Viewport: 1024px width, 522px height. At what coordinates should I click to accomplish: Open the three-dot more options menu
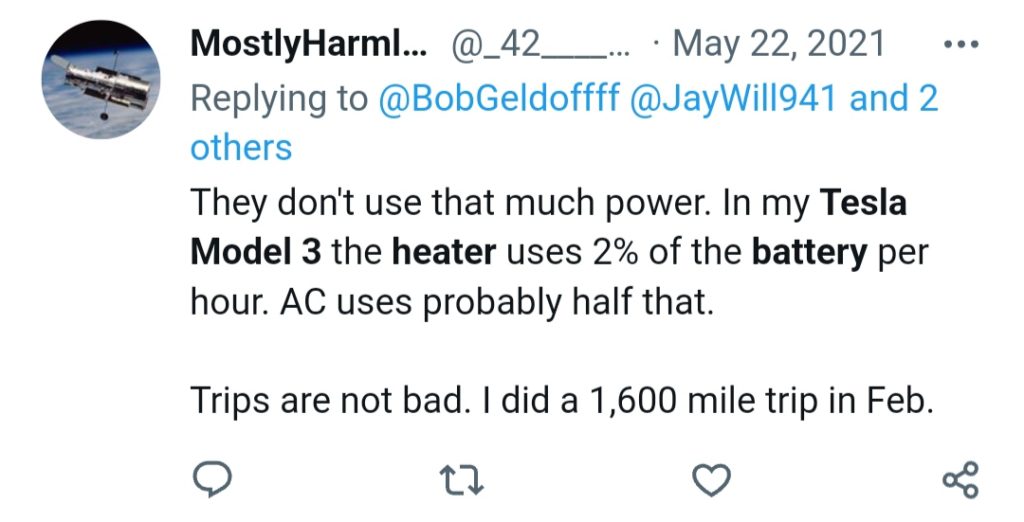click(x=961, y=45)
